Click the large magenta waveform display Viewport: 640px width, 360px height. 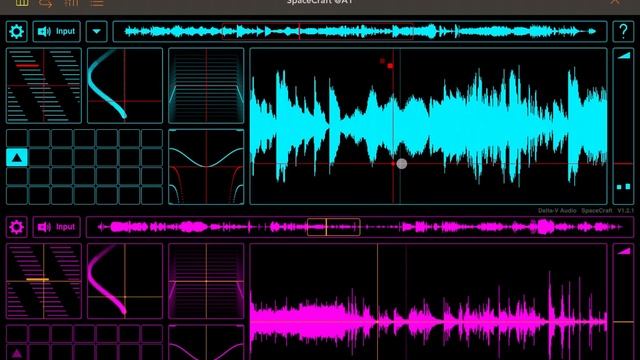tap(428, 302)
